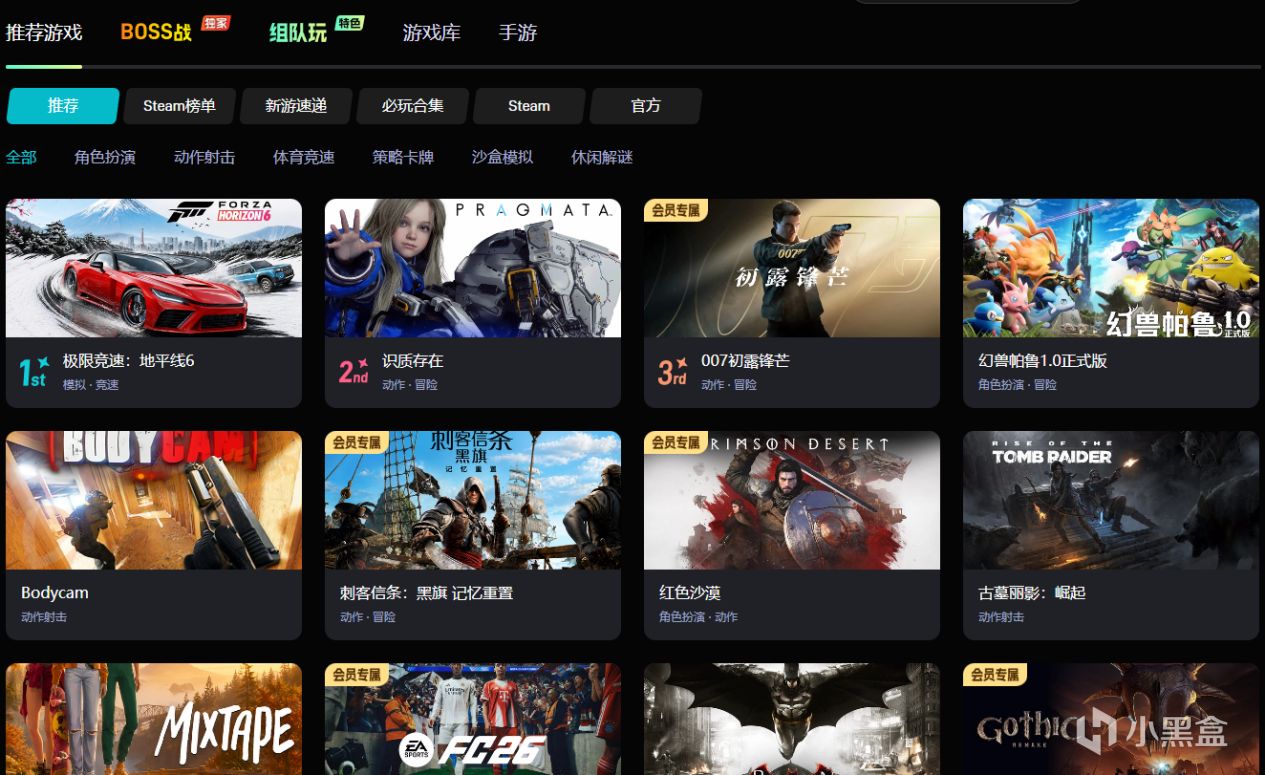Click 动作射击 tag under 古墓丽影：崛起
The width and height of the screenshot is (1265, 775).
1001,617
